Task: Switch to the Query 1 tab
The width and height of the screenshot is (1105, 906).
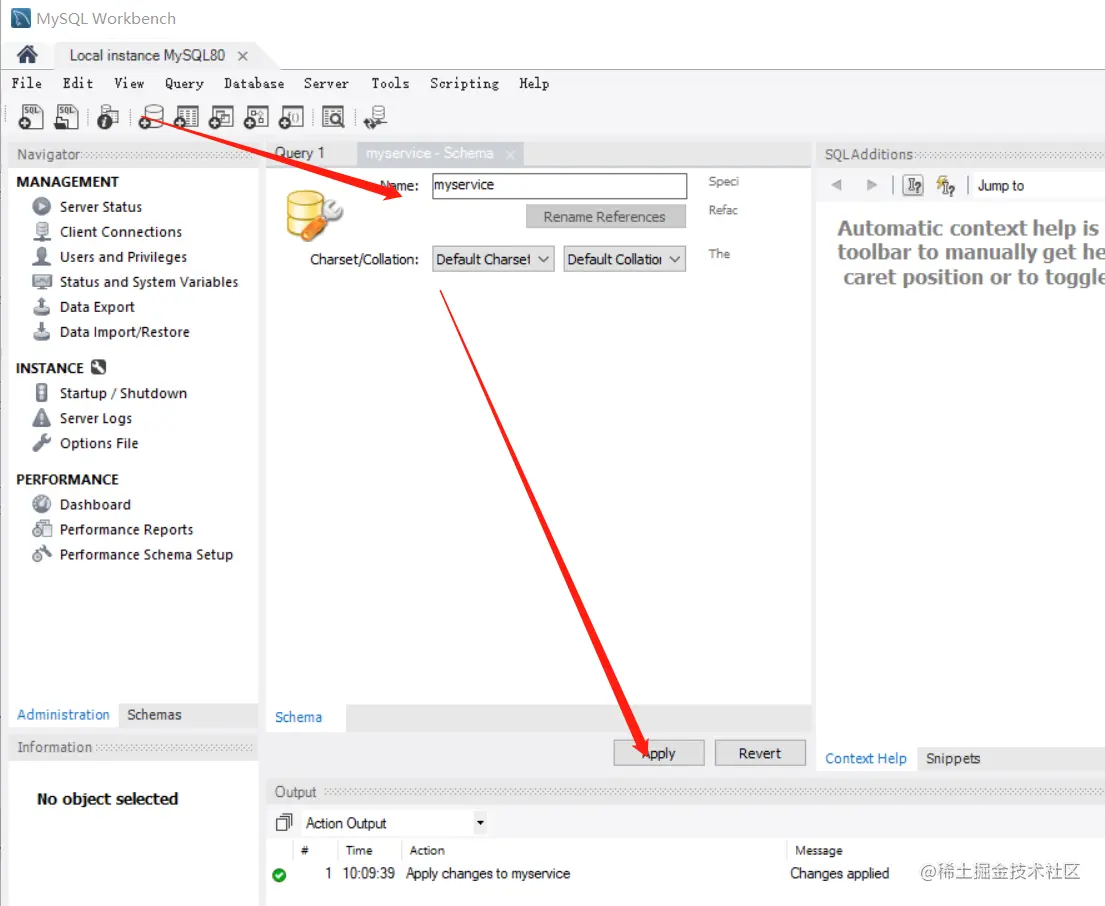Action: [300, 153]
